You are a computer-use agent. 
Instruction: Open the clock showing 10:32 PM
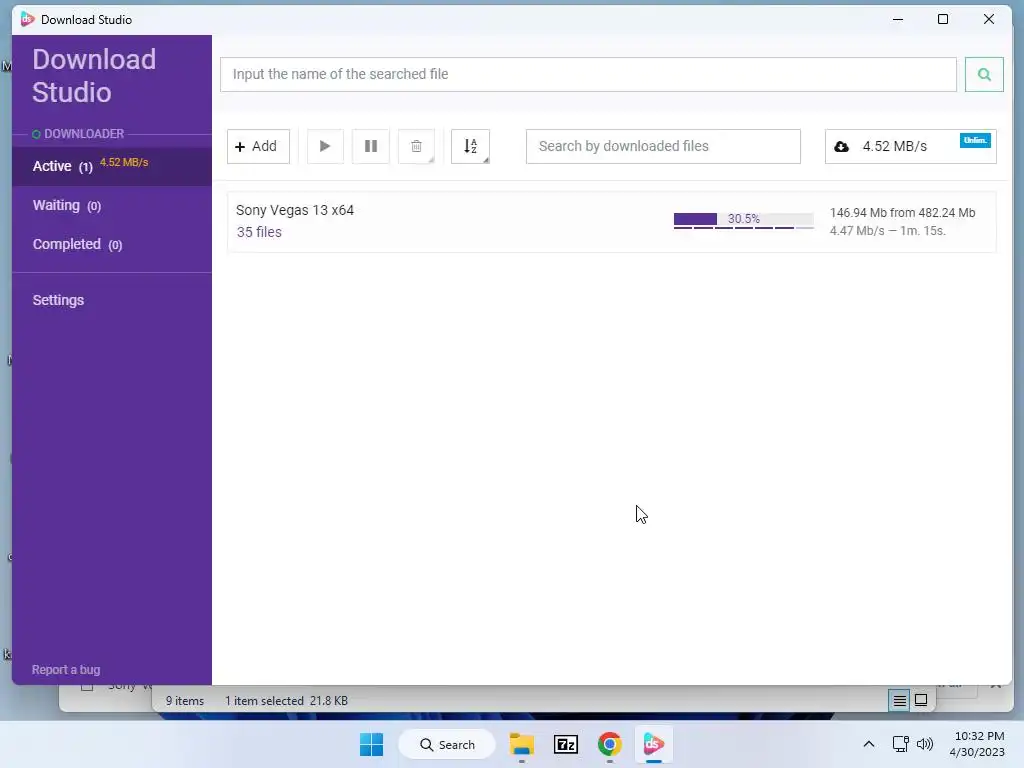pos(977,744)
